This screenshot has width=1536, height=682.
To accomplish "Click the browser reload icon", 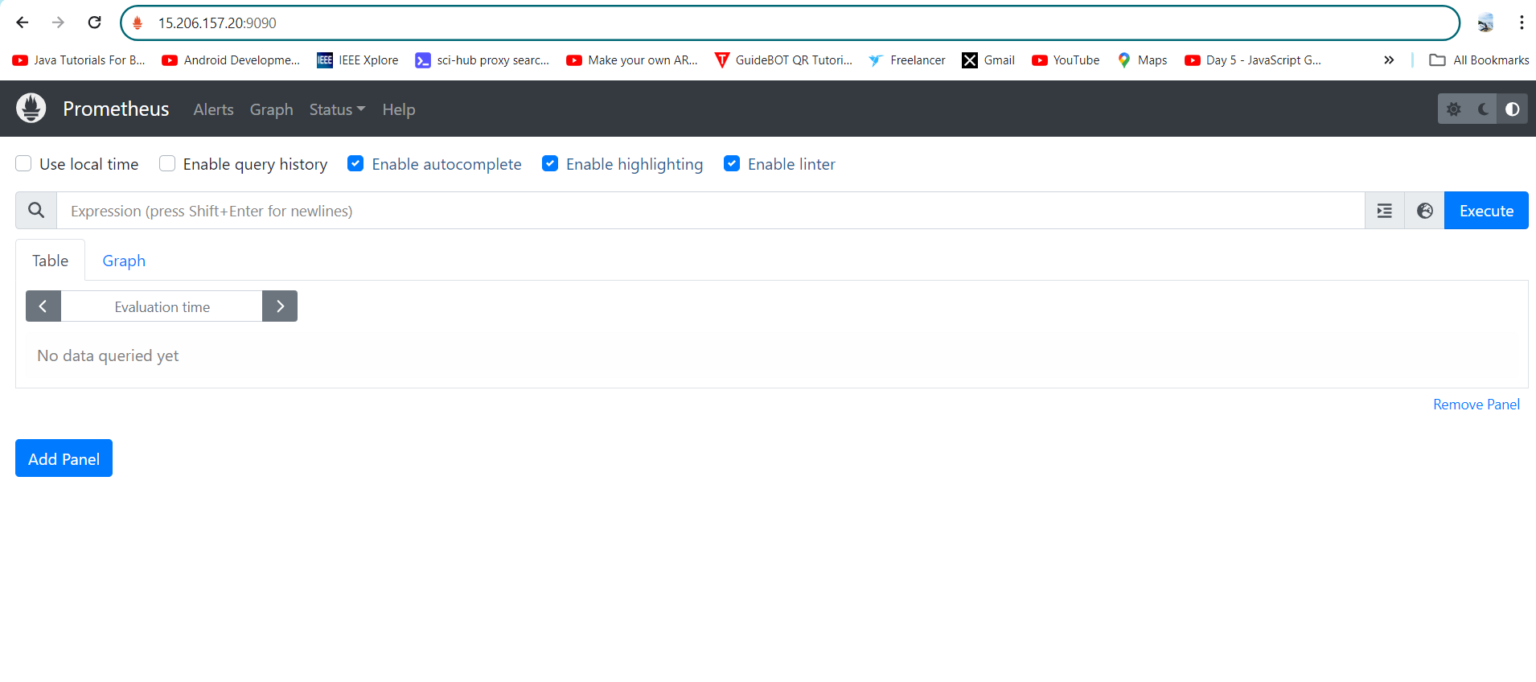I will [x=94, y=22].
